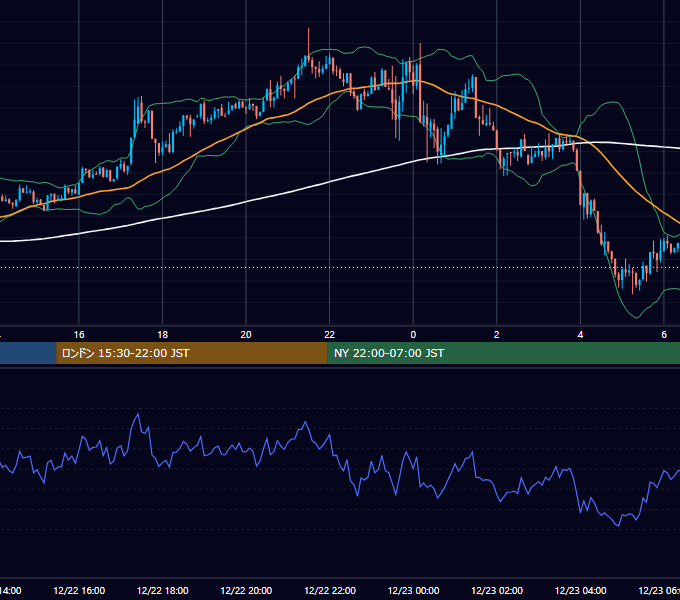Click the 12/23 04:00 date label
The image size is (680, 600).
pyautogui.click(x=580, y=590)
